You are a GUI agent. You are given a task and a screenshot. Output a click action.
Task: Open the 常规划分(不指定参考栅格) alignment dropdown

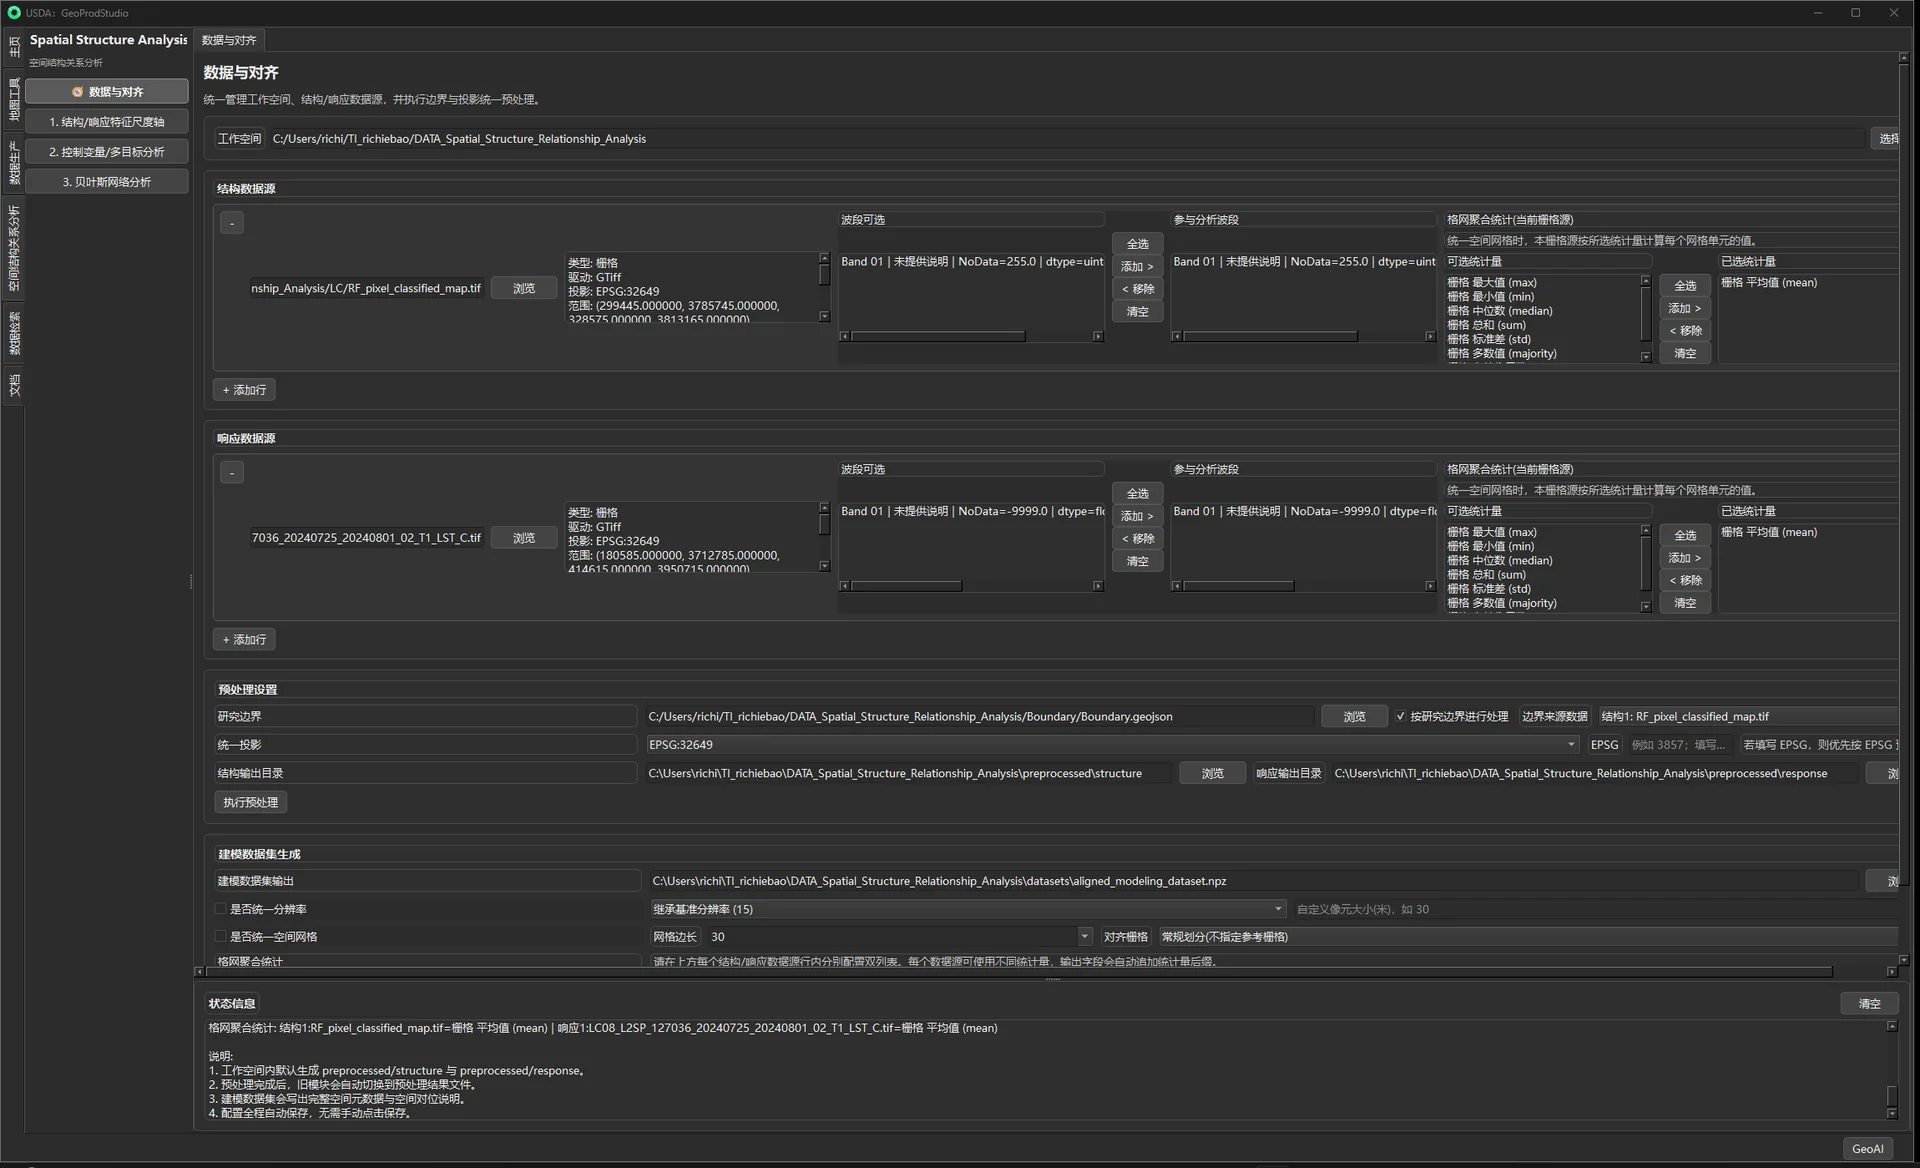1528,937
